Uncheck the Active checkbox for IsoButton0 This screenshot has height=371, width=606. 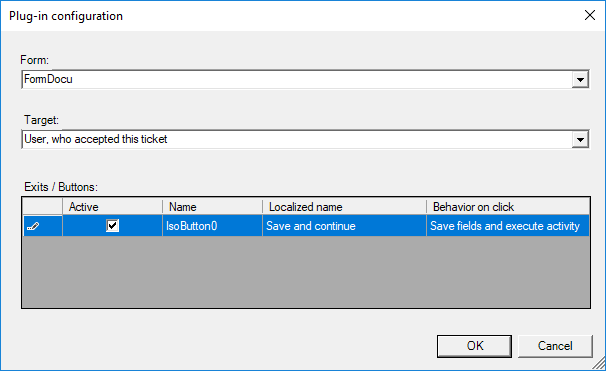[112, 226]
